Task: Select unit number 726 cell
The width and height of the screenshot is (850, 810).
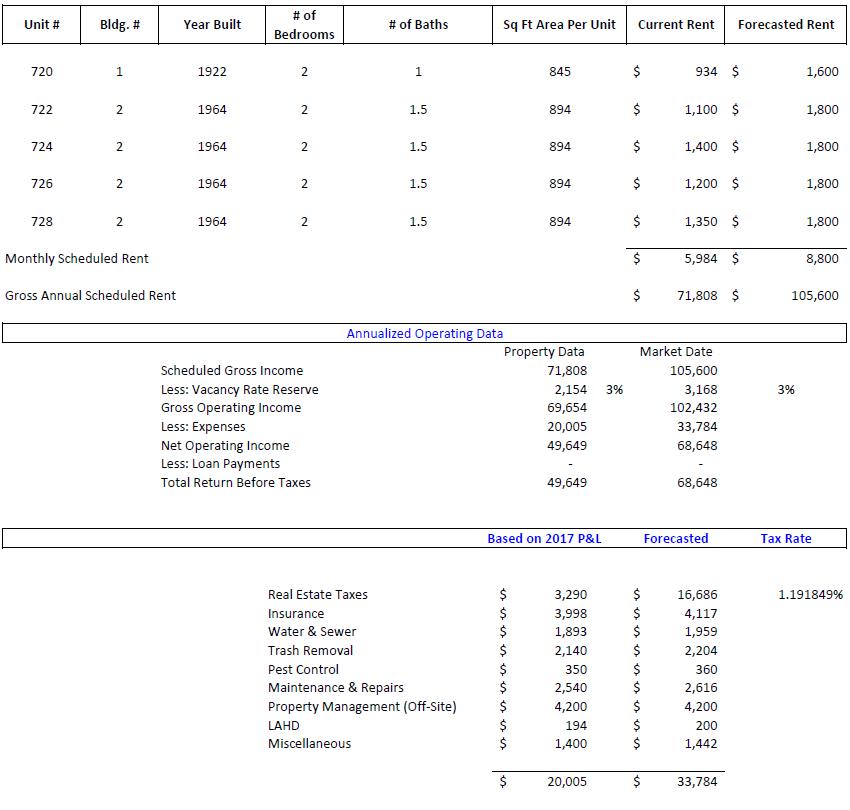Action: click(42, 183)
